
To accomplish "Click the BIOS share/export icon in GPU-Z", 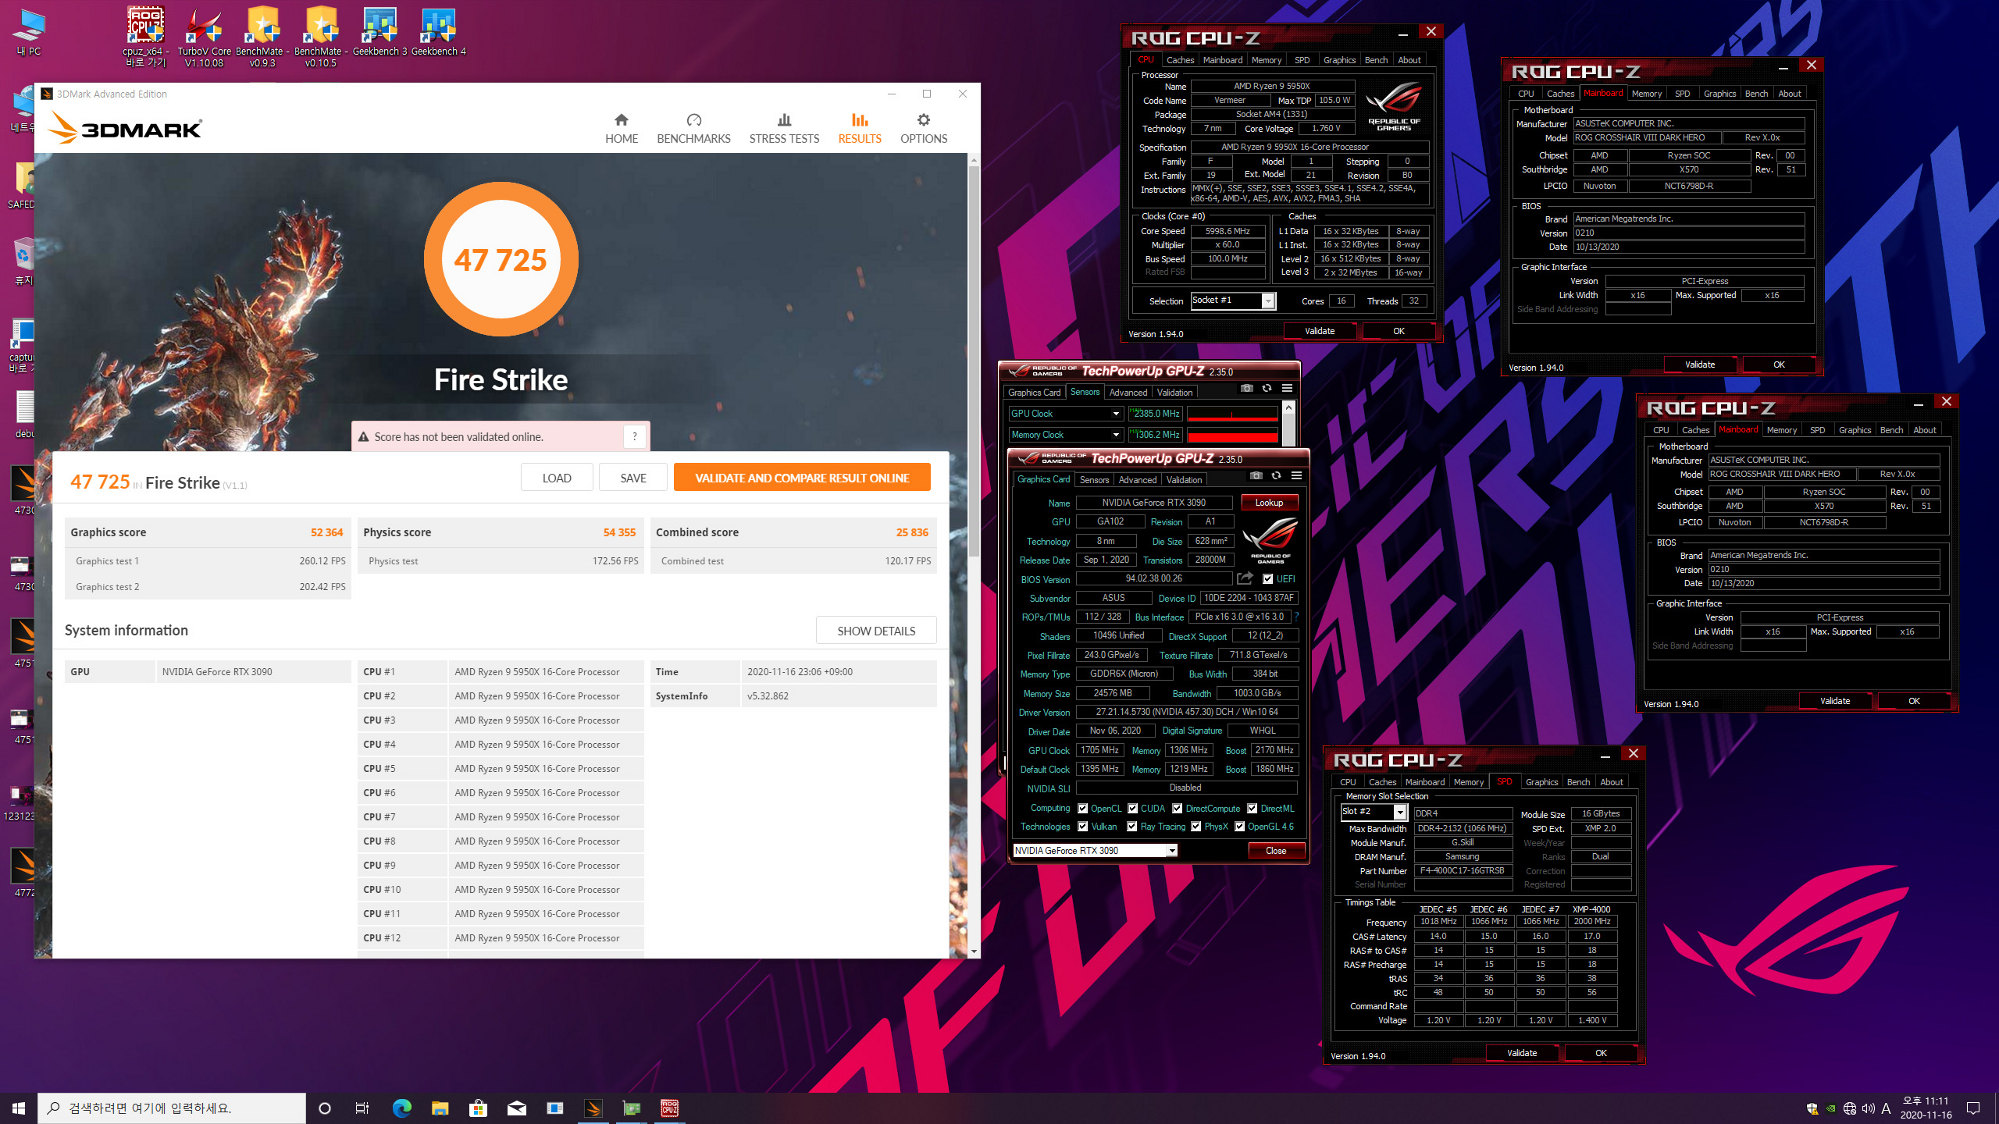I will point(1245,578).
